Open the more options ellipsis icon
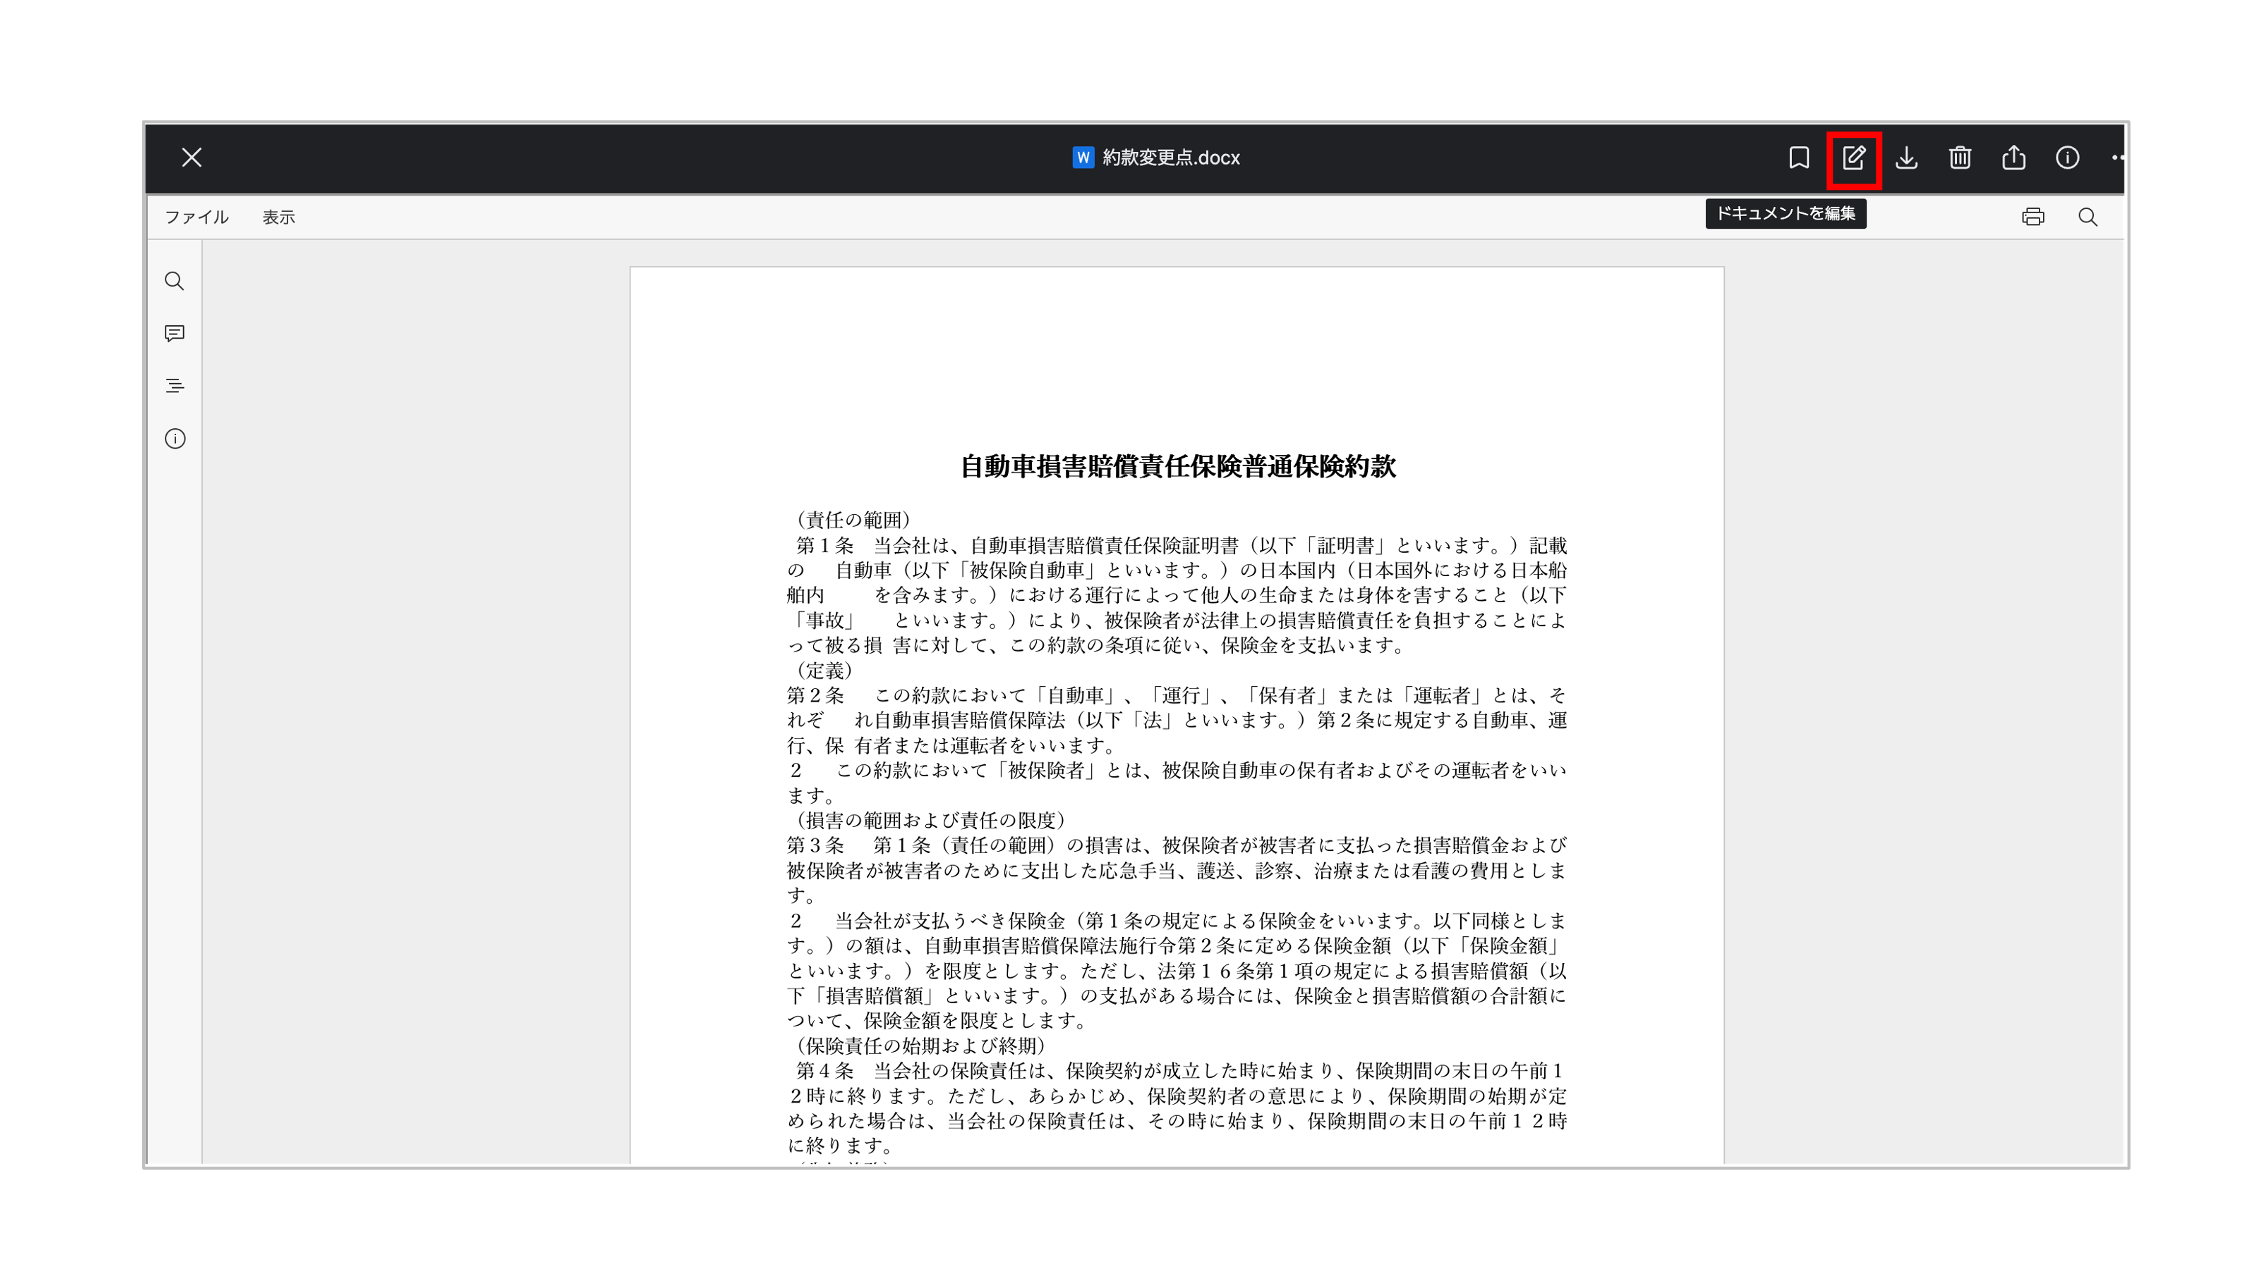This screenshot has width=2268, height=1287. (2117, 158)
